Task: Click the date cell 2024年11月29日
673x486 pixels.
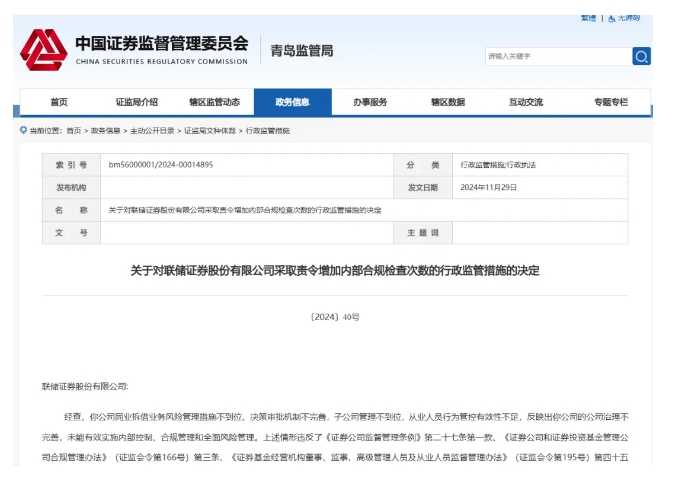Action: pyautogui.click(x=488, y=187)
